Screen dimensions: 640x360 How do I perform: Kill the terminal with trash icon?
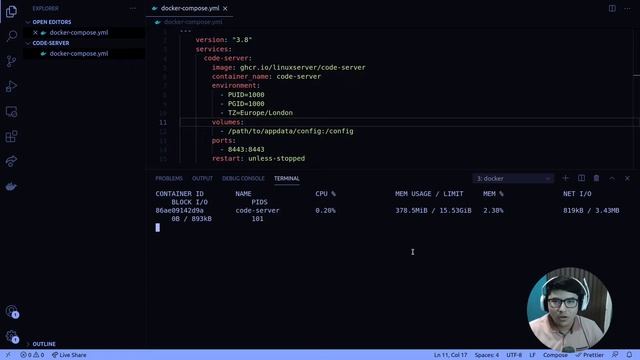[x=596, y=178]
